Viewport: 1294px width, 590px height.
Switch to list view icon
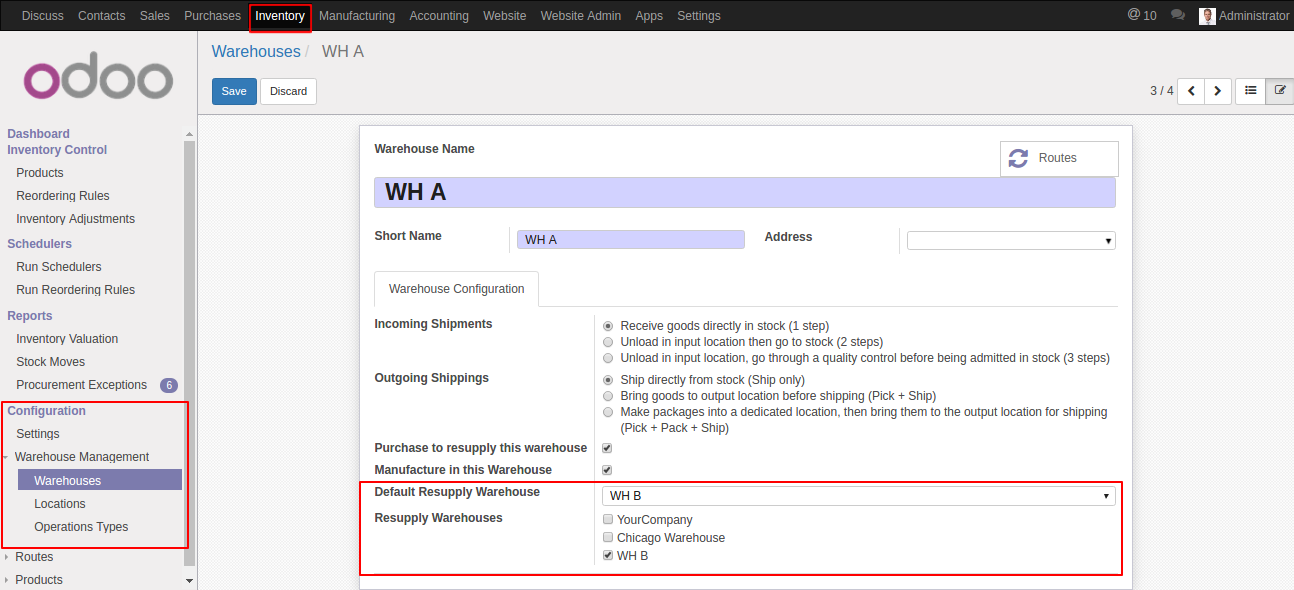point(1250,91)
